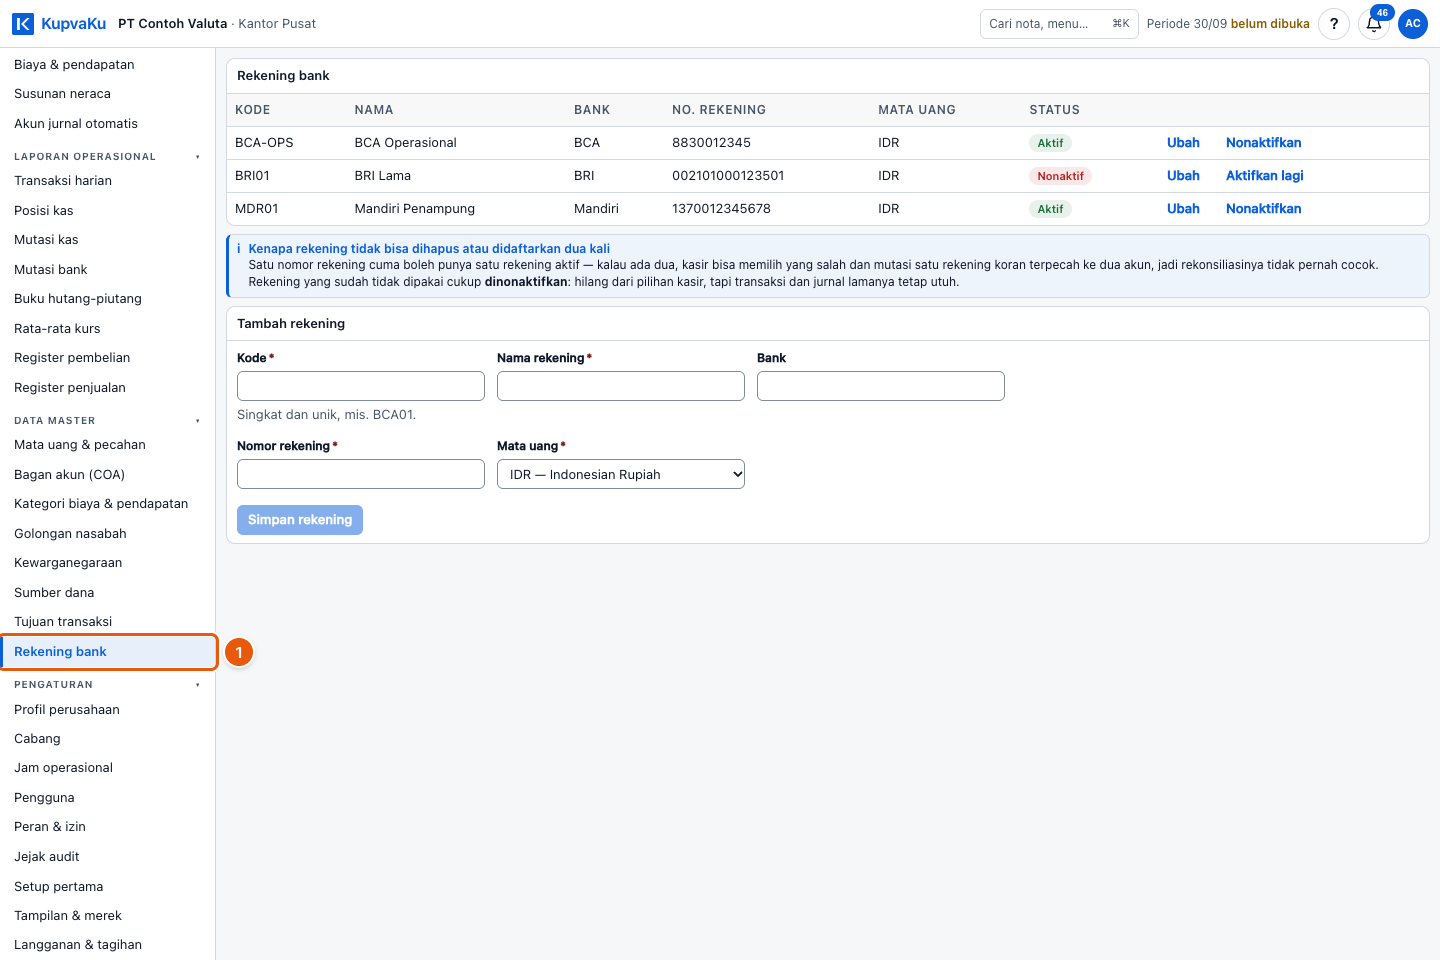This screenshot has width=1440, height=960.
Task: Click Ubah for BRI Lama row
Action: [x=1183, y=176]
